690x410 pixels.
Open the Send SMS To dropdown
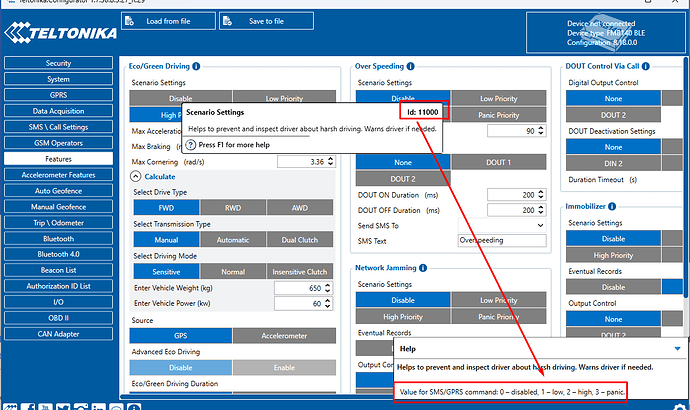[502, 225]
